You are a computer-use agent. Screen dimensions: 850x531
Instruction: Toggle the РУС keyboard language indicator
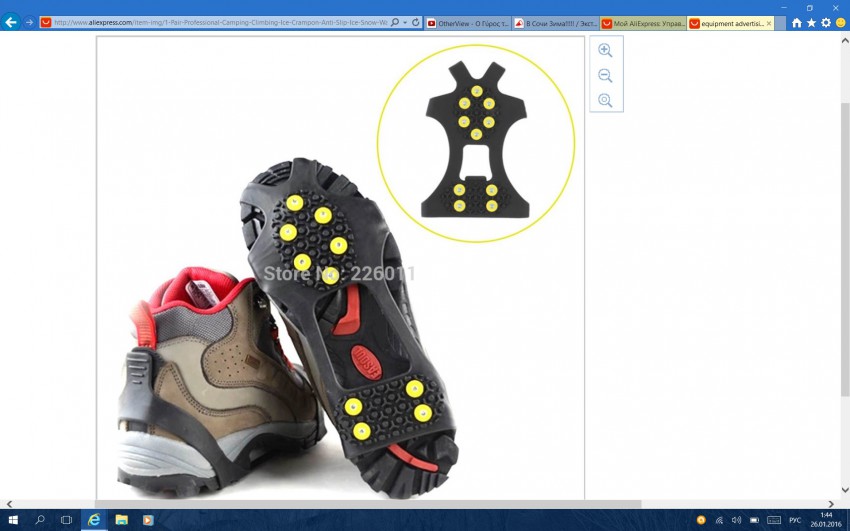point(795,520)
